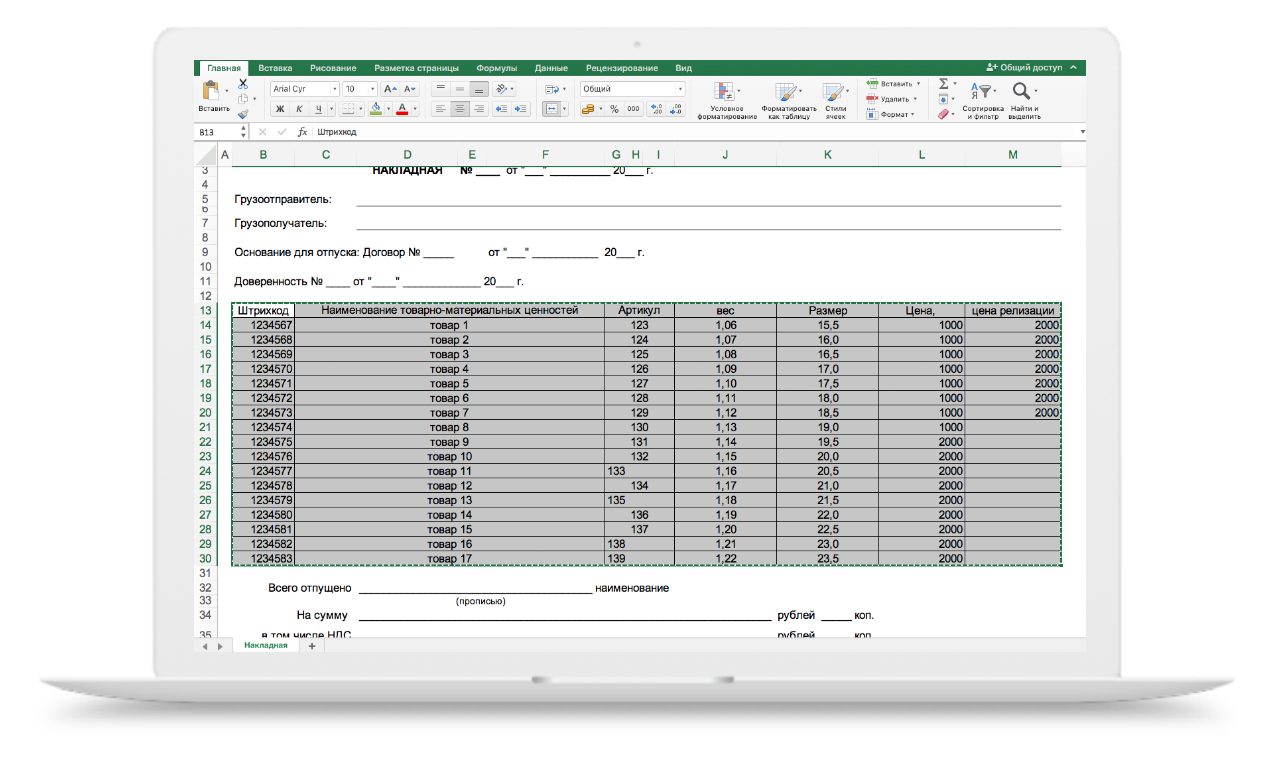Select row header 20

point(206,413)
